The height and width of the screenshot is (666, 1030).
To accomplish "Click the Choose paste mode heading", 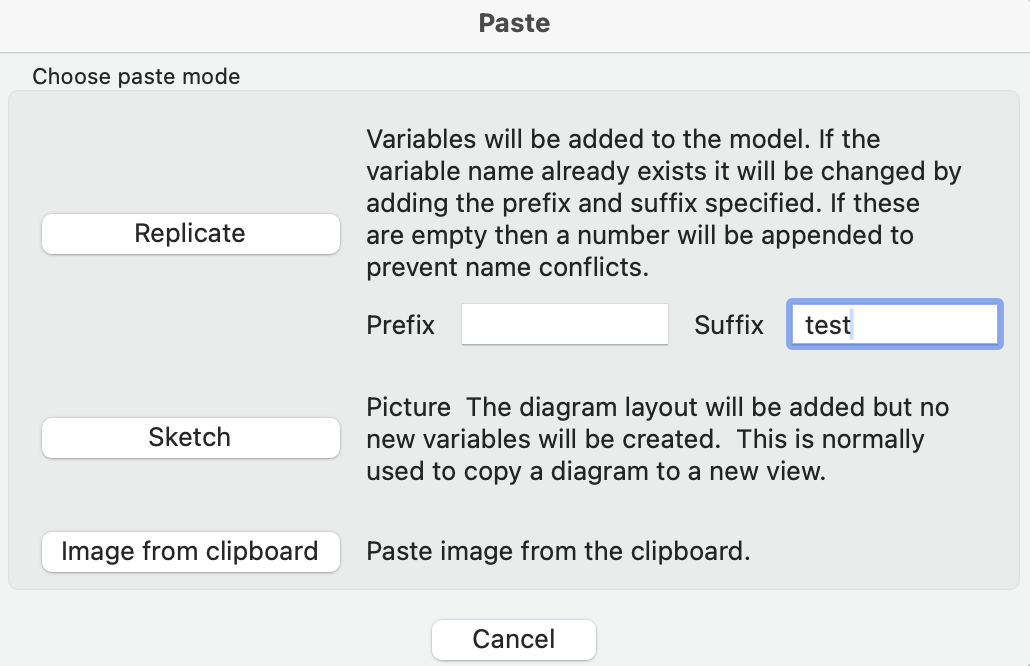I will pos(137,77).
